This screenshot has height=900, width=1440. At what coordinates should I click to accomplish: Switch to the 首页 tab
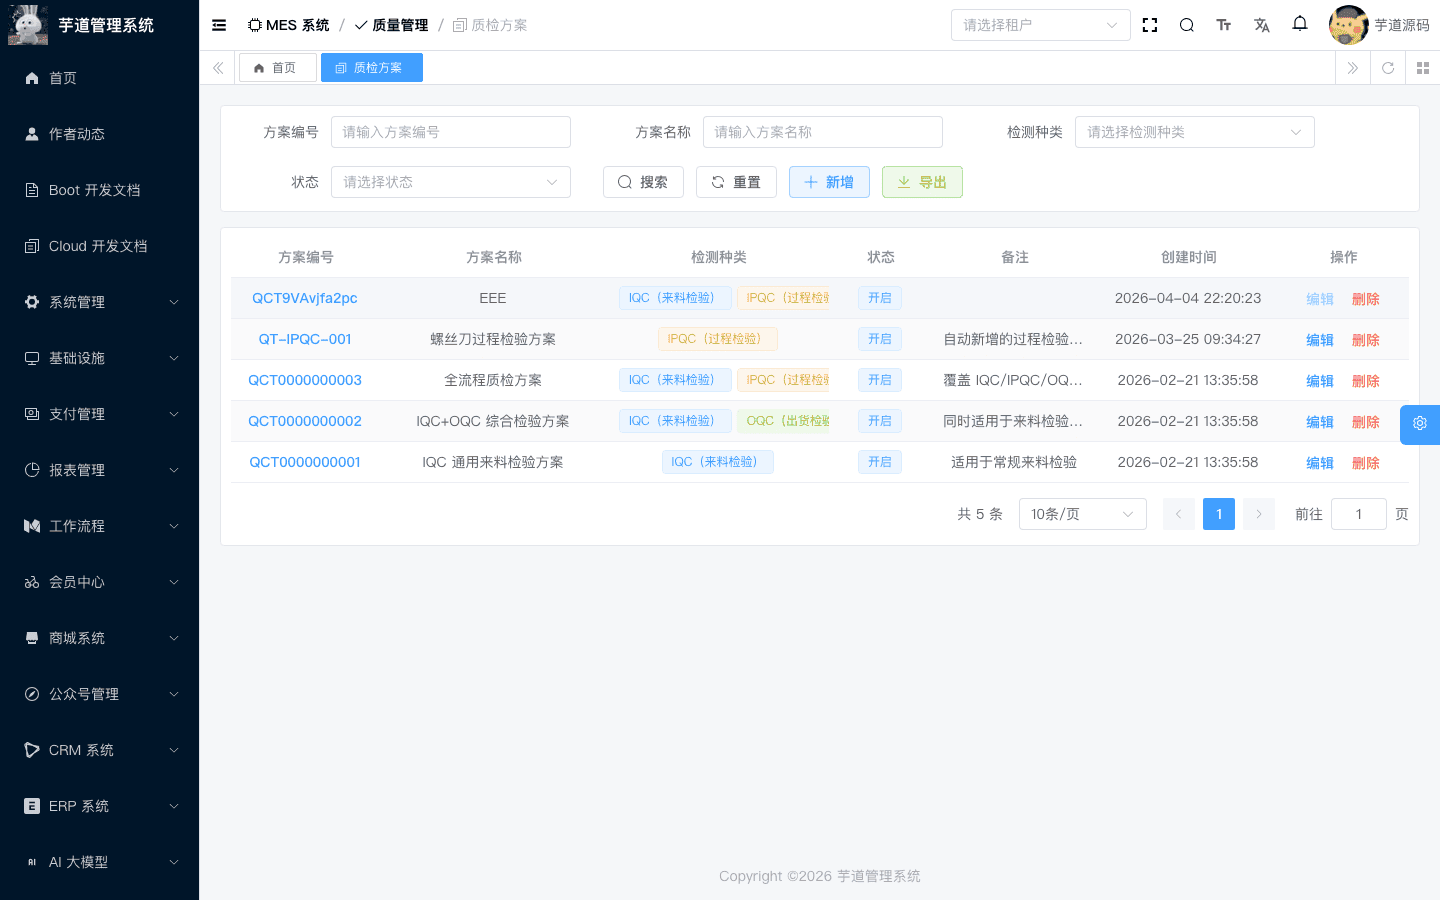[277, 67]
